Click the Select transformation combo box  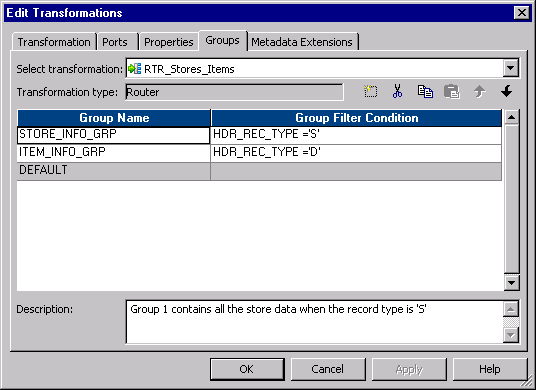click(322, 68)
